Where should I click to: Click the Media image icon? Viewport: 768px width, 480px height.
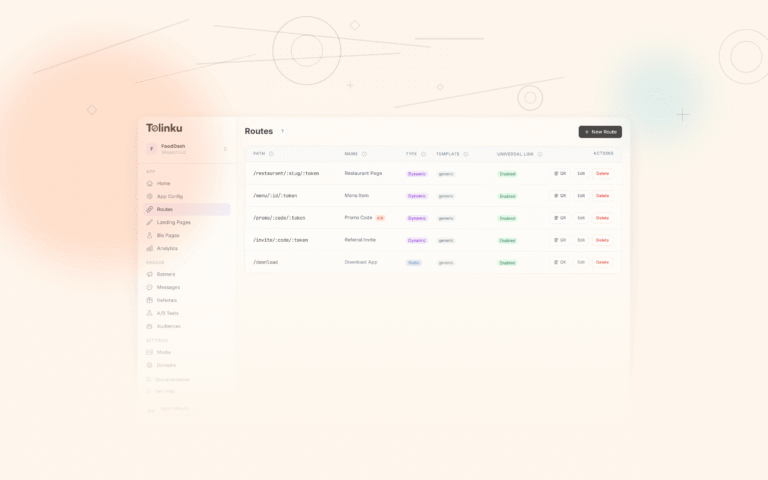[x=149, y=352]
